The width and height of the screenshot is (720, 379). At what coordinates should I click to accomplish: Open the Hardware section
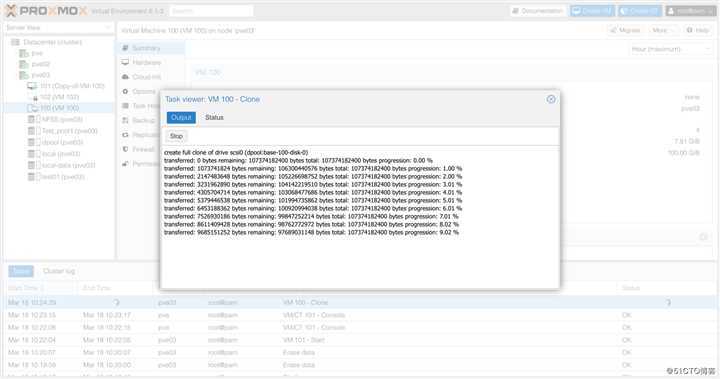pos(142,62)
